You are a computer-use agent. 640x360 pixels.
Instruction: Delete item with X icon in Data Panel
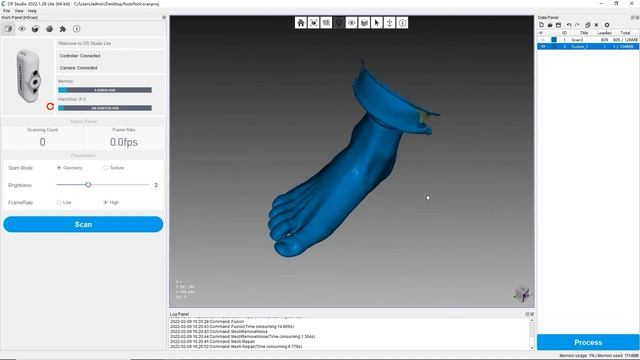coord(596,25)
